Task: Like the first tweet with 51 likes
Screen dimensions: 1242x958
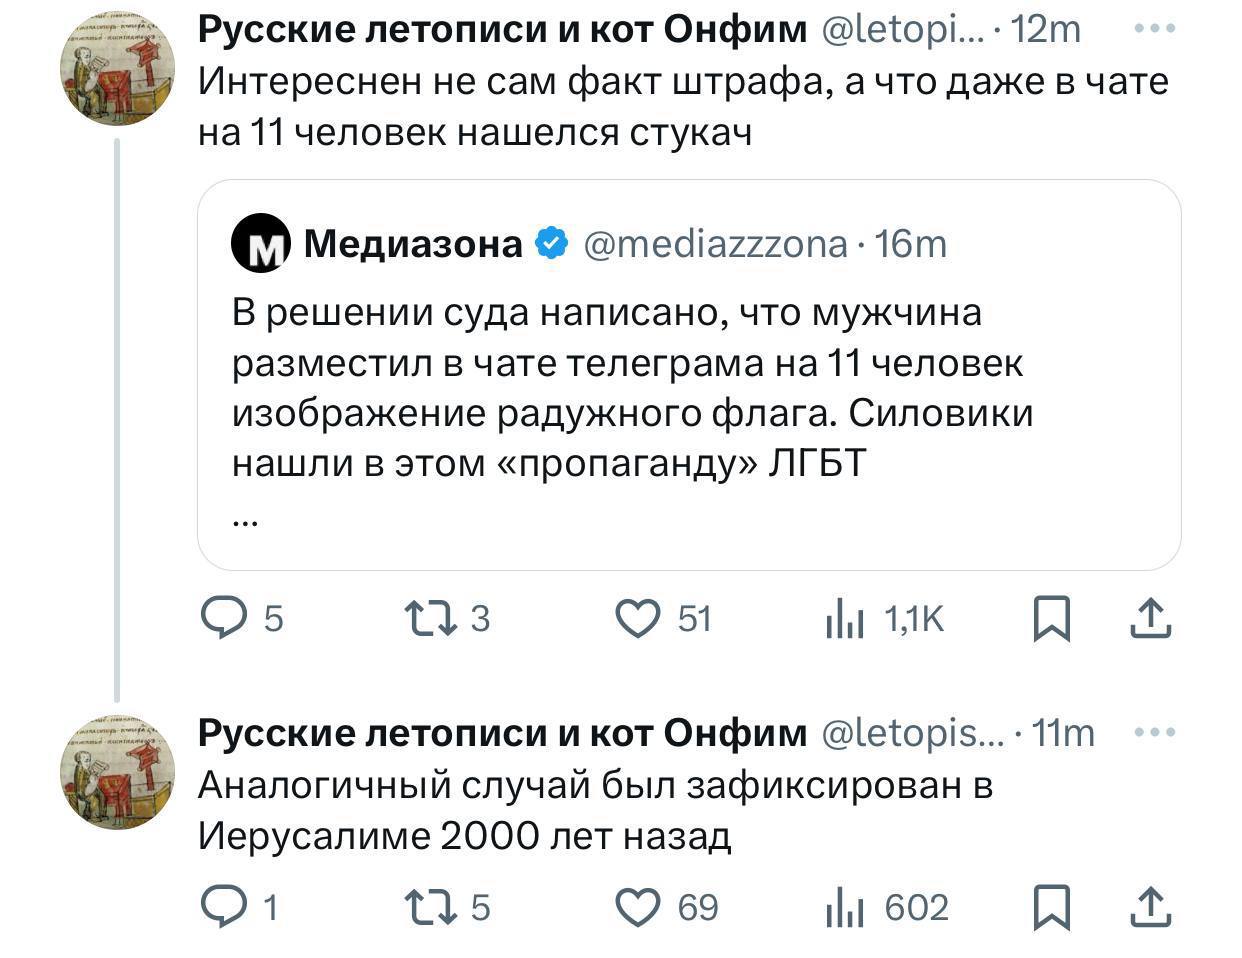Action: [637, 619]
